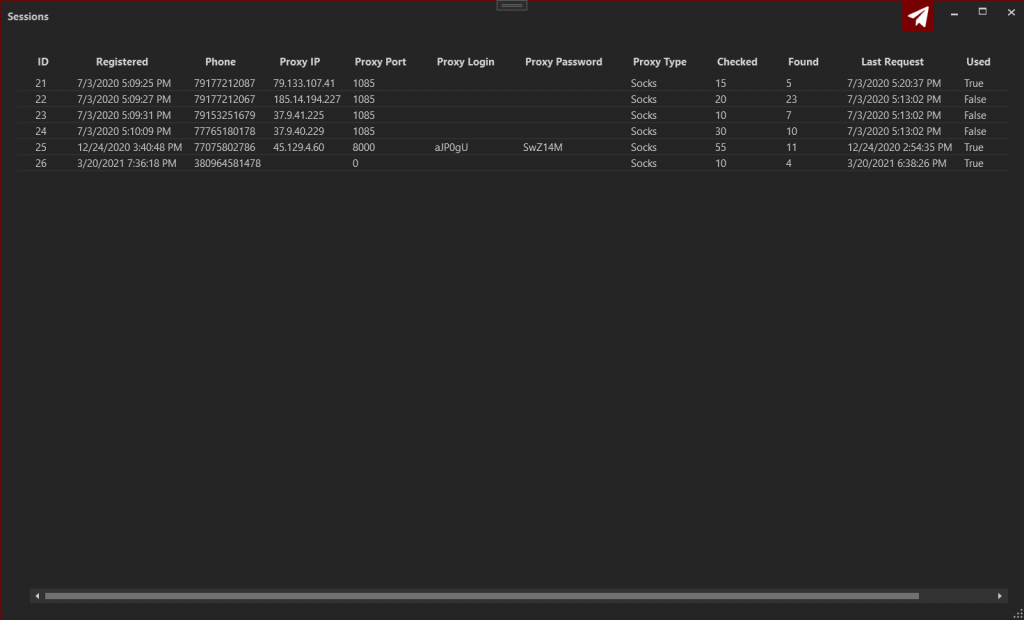Click Used value False in row 22
Screen dimensions: 1024x620
pos(975,99)
